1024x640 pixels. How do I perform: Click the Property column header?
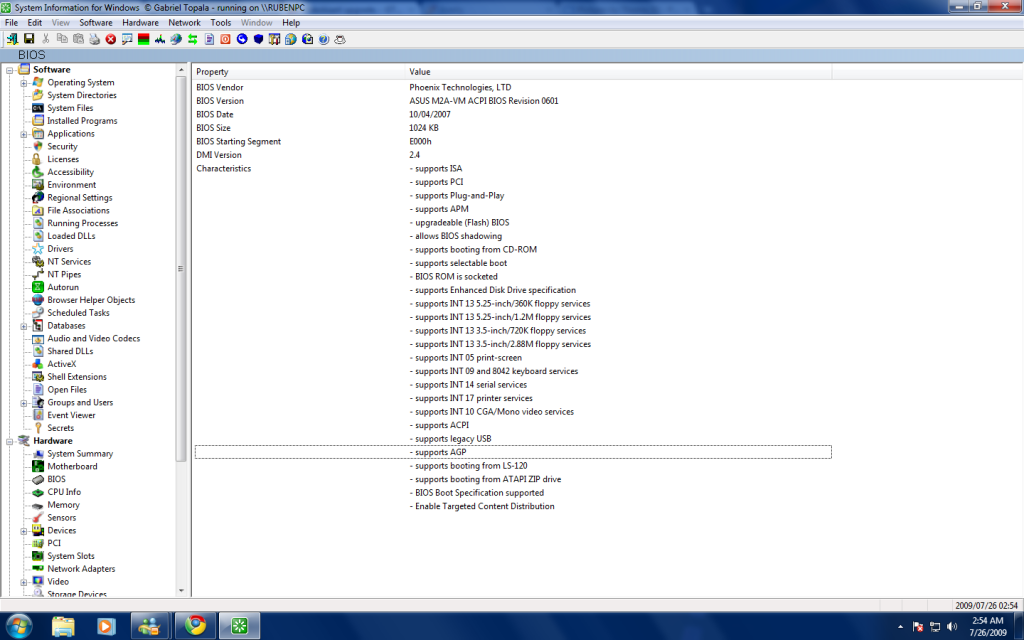[x=300, y=72]
